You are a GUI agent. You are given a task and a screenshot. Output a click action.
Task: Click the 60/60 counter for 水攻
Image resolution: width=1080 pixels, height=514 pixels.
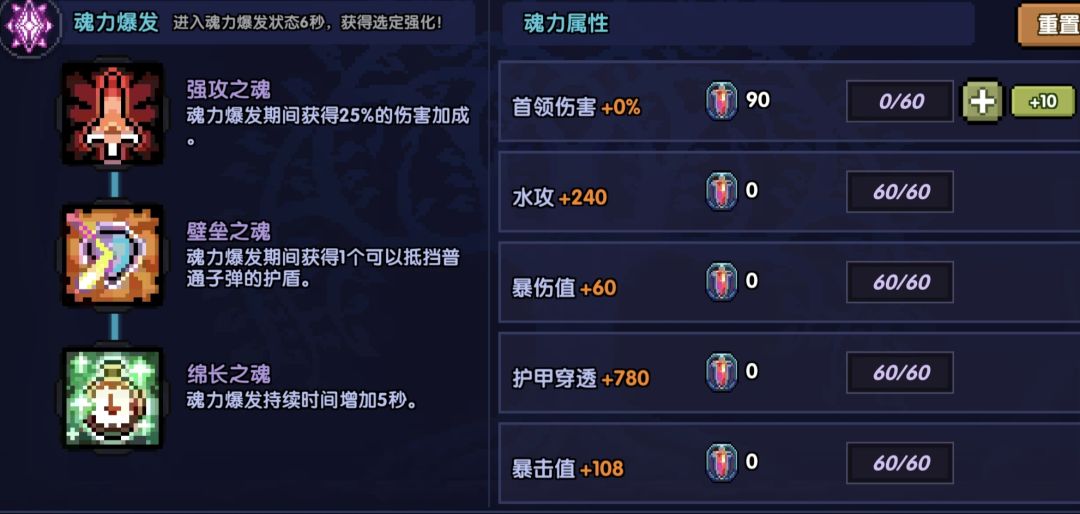click(900, 192)
